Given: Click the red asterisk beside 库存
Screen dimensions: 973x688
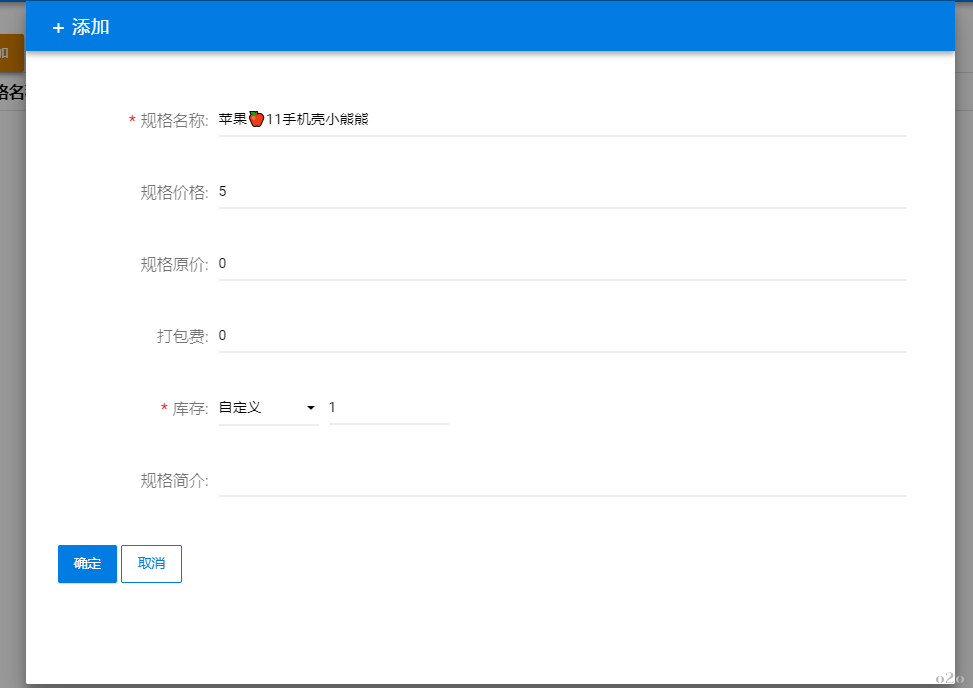Looking at the screenshot, I should [164, 407].
